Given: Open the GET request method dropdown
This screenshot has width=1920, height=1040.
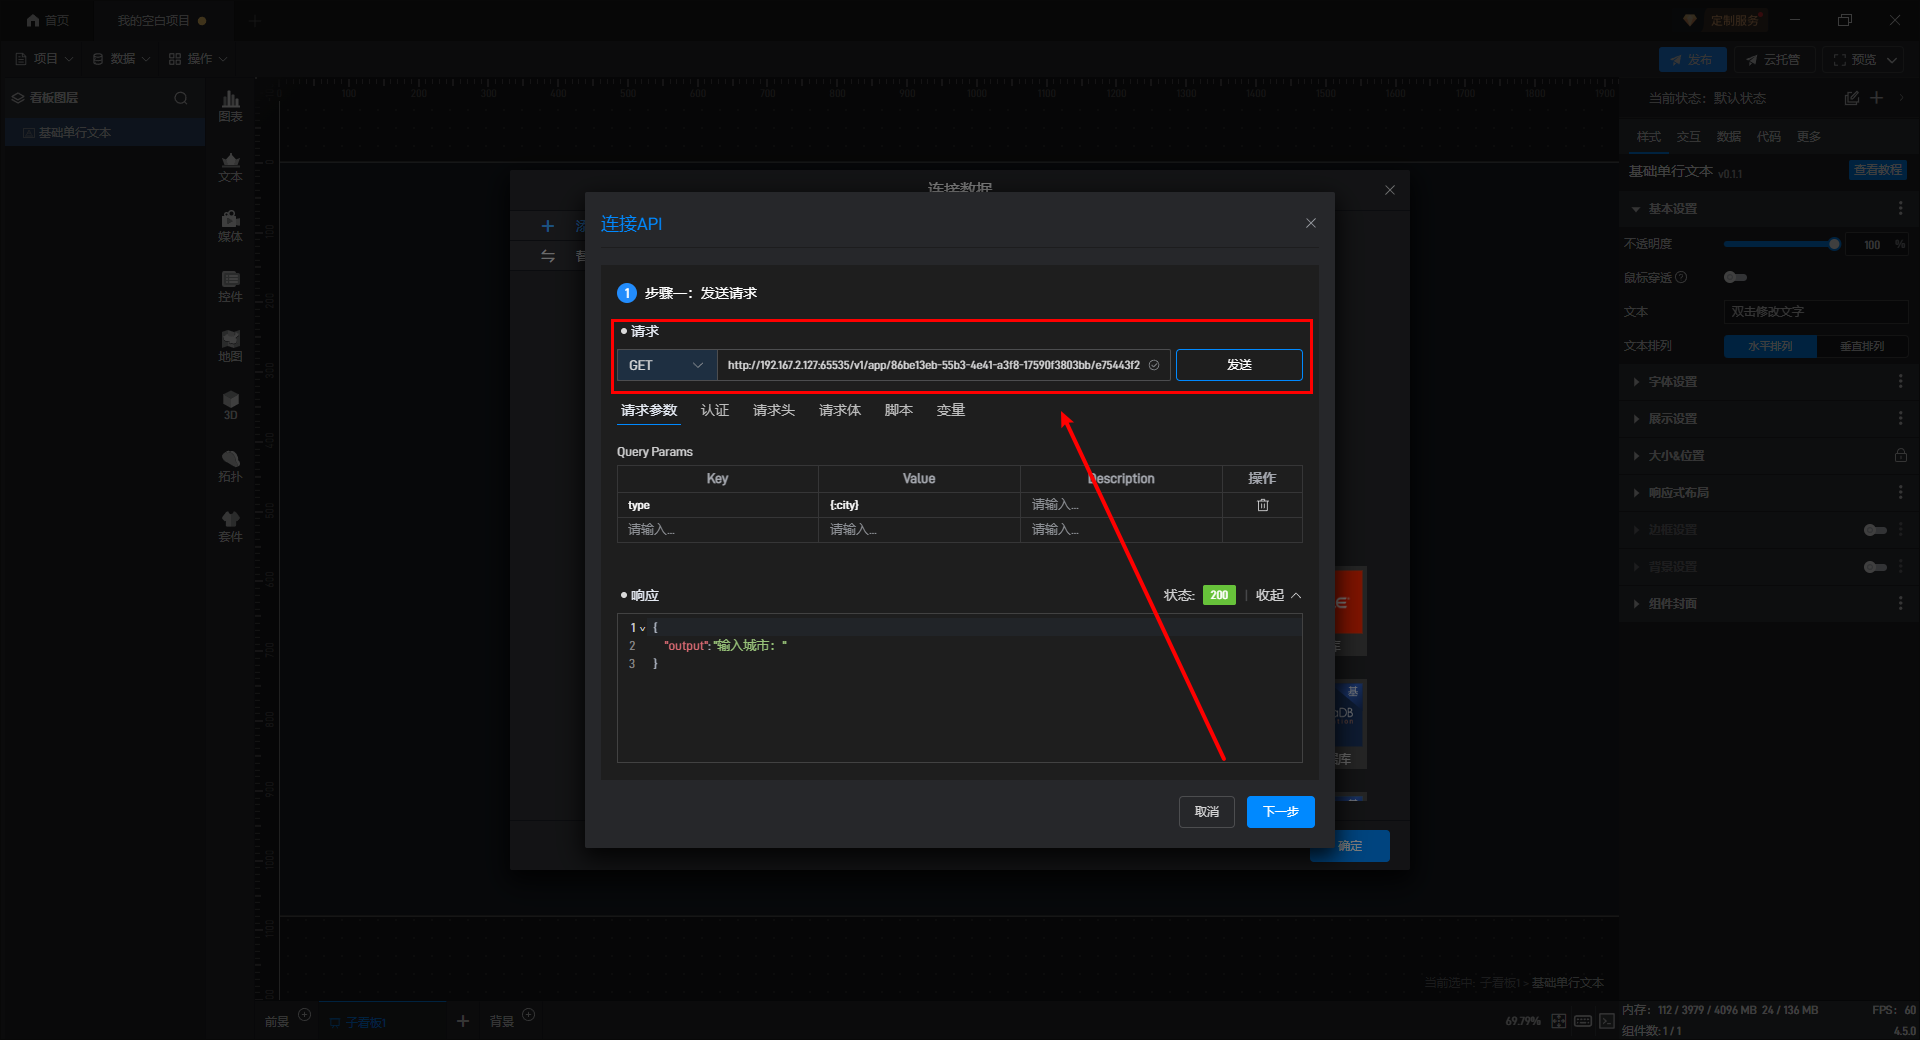Looking at the screenshot, I should pyautogui.click(x=666, y=365).
